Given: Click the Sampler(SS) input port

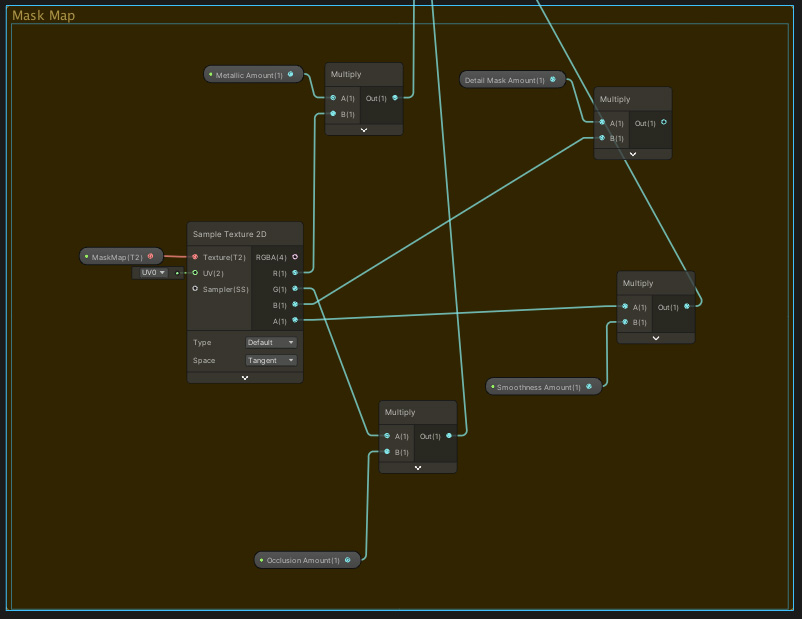Looking at the screenshot, I should coord(195,289).
